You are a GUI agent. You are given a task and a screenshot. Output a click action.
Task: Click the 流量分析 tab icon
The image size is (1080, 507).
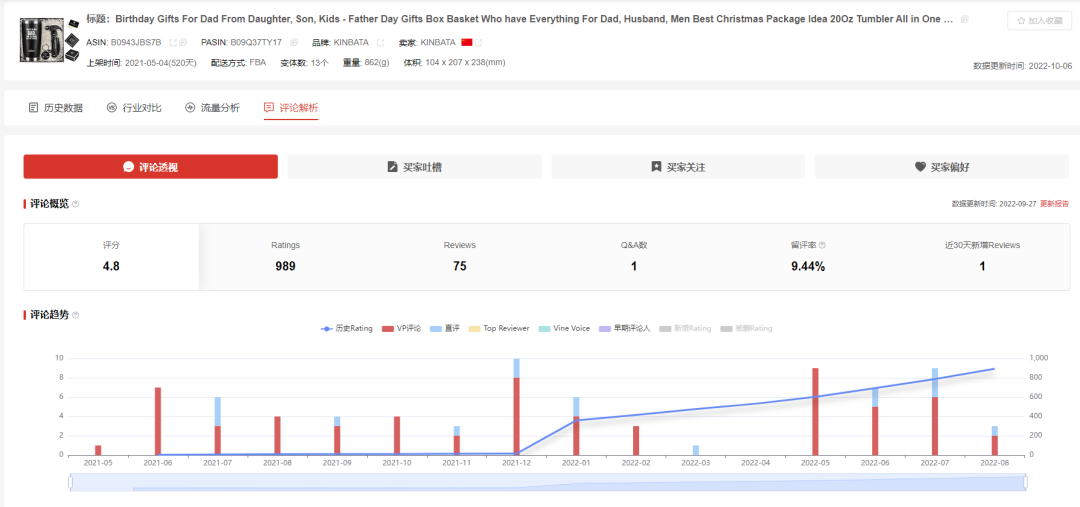pyautogui.click(x=190, y=107)
